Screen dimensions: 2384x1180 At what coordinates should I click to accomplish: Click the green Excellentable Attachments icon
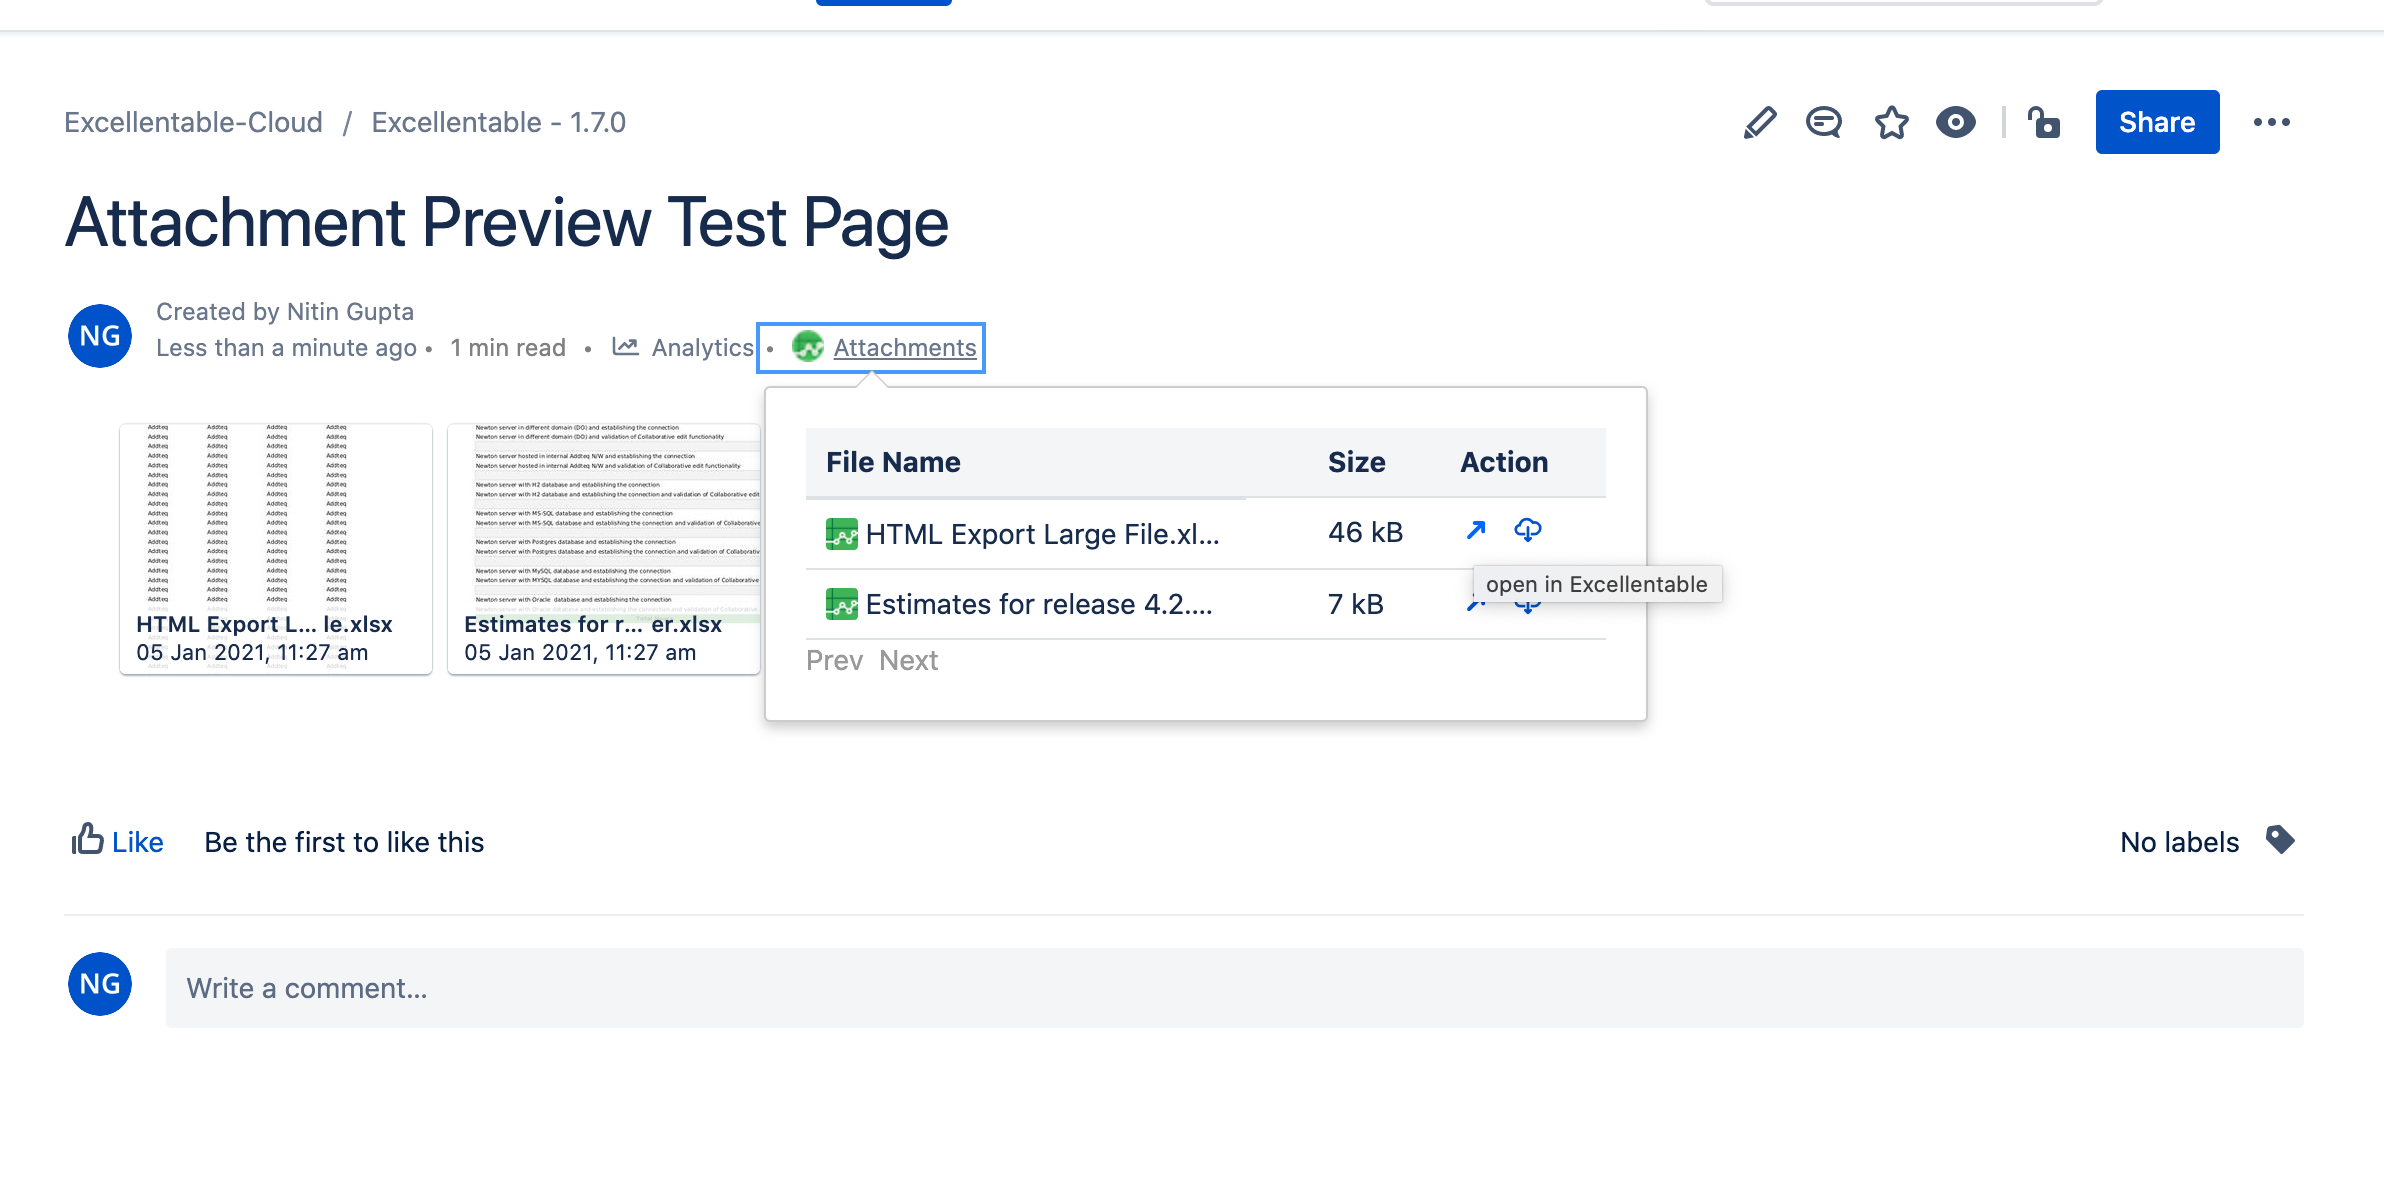click(x=807, y=347)
